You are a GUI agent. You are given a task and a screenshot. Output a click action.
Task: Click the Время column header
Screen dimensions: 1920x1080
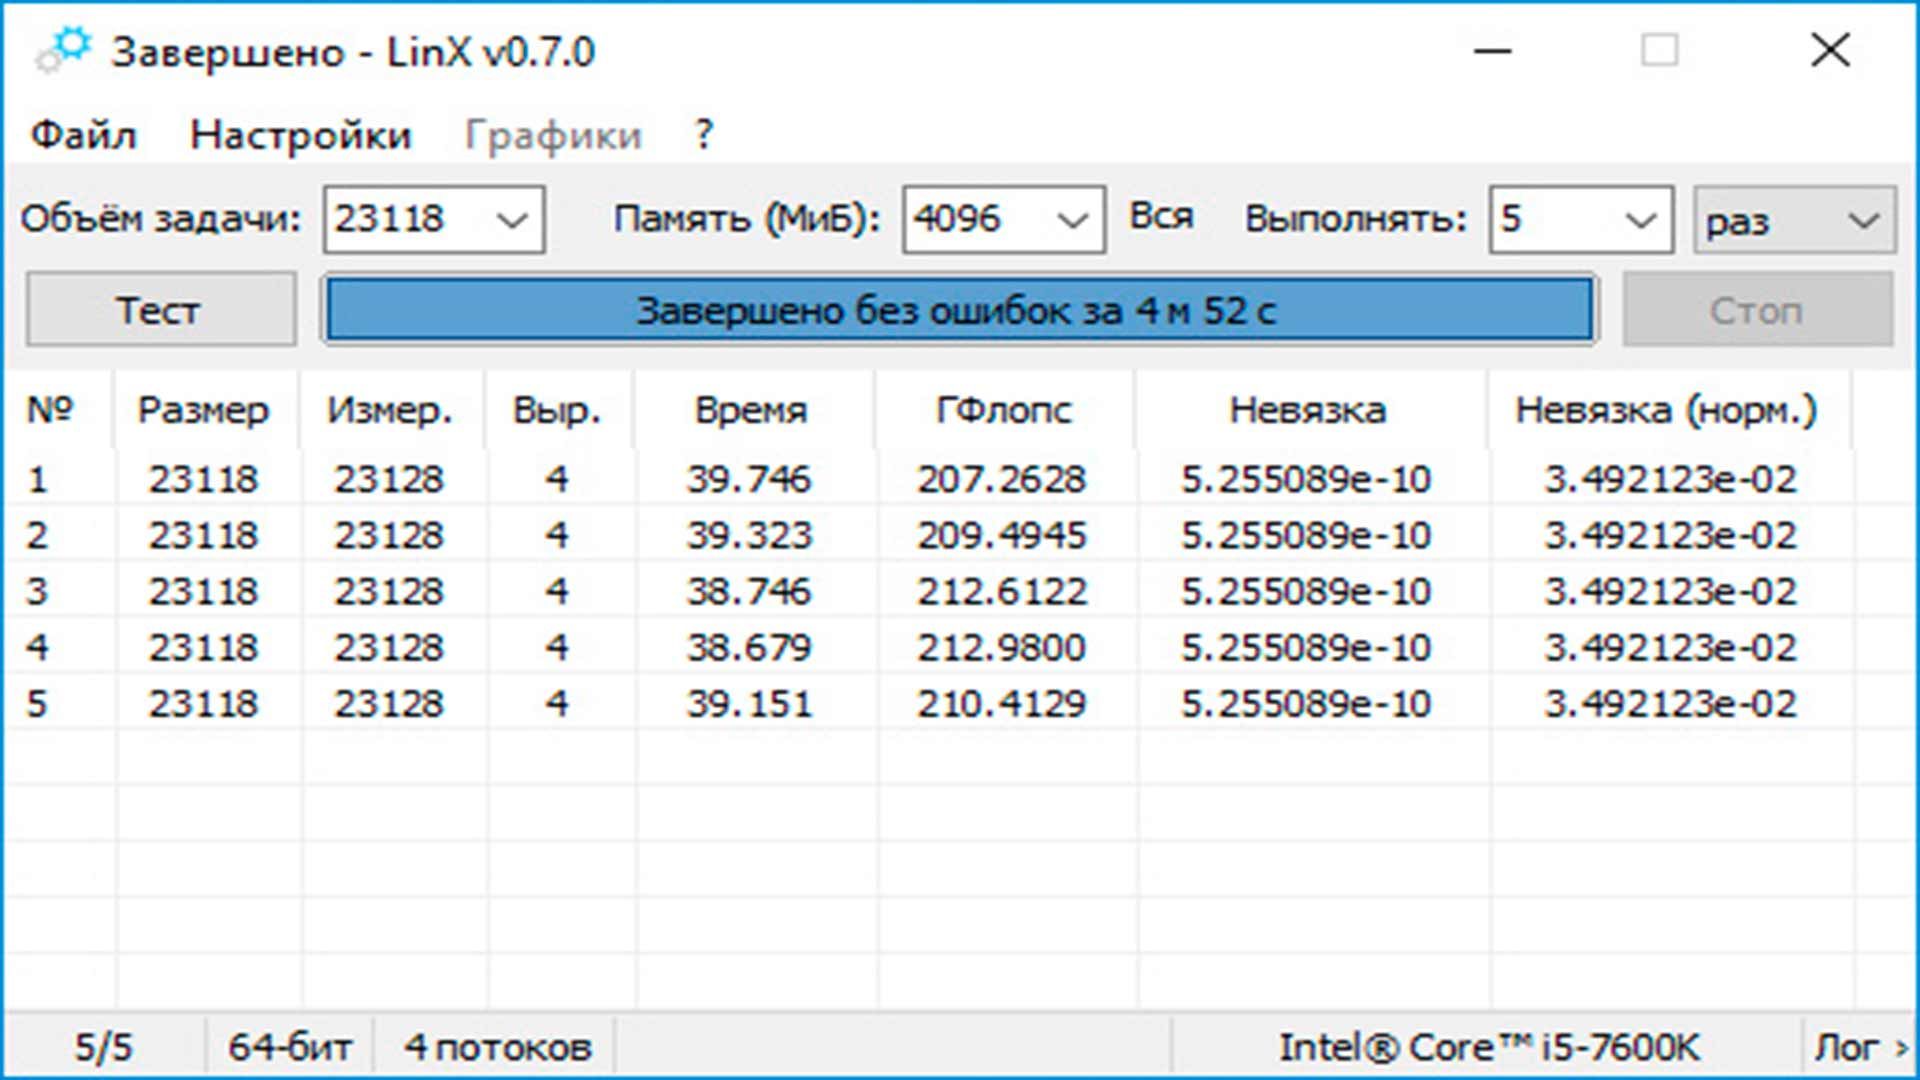750,410
